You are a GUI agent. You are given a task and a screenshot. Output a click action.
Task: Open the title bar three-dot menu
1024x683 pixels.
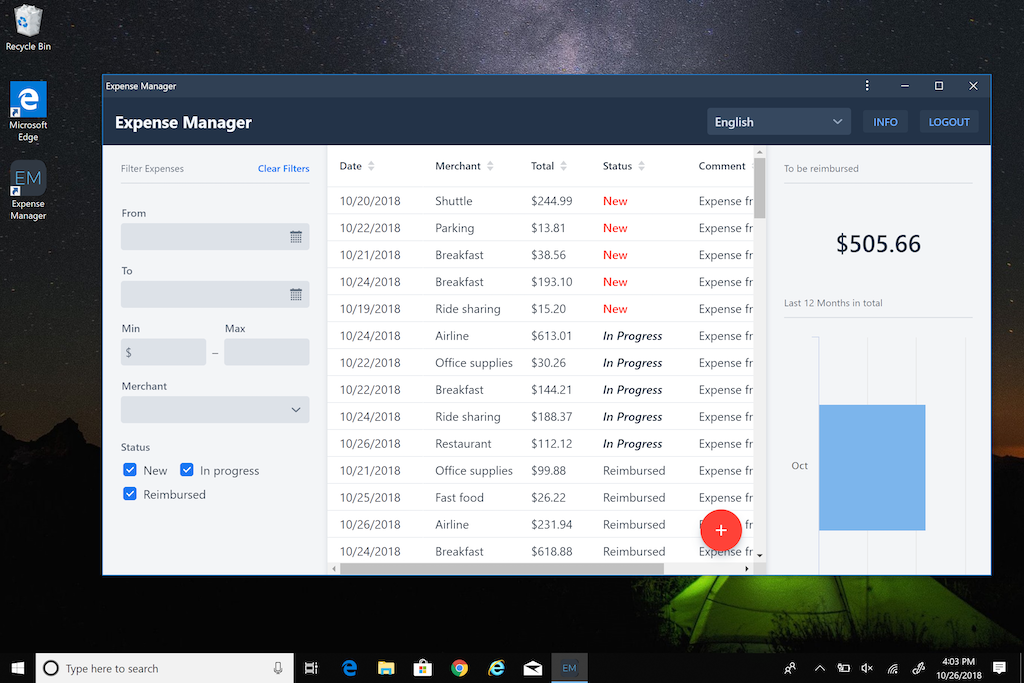(x=867, y=86)
